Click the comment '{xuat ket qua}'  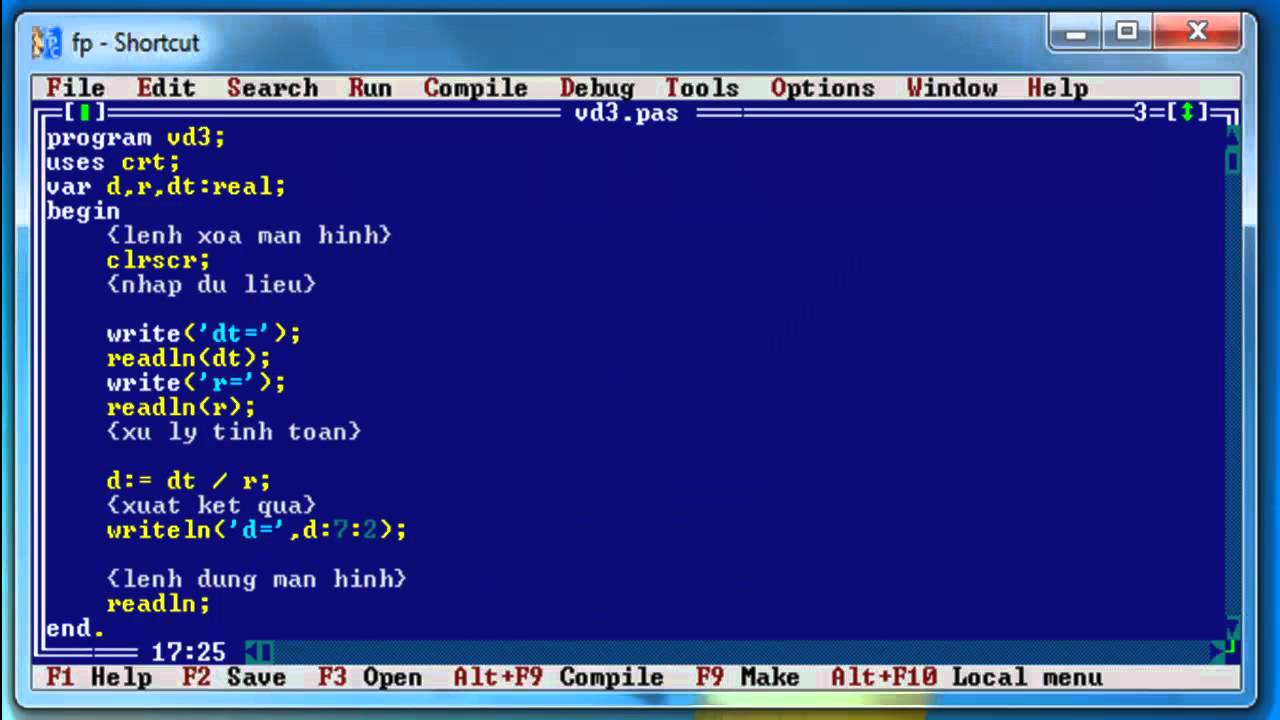coord(211,505)
